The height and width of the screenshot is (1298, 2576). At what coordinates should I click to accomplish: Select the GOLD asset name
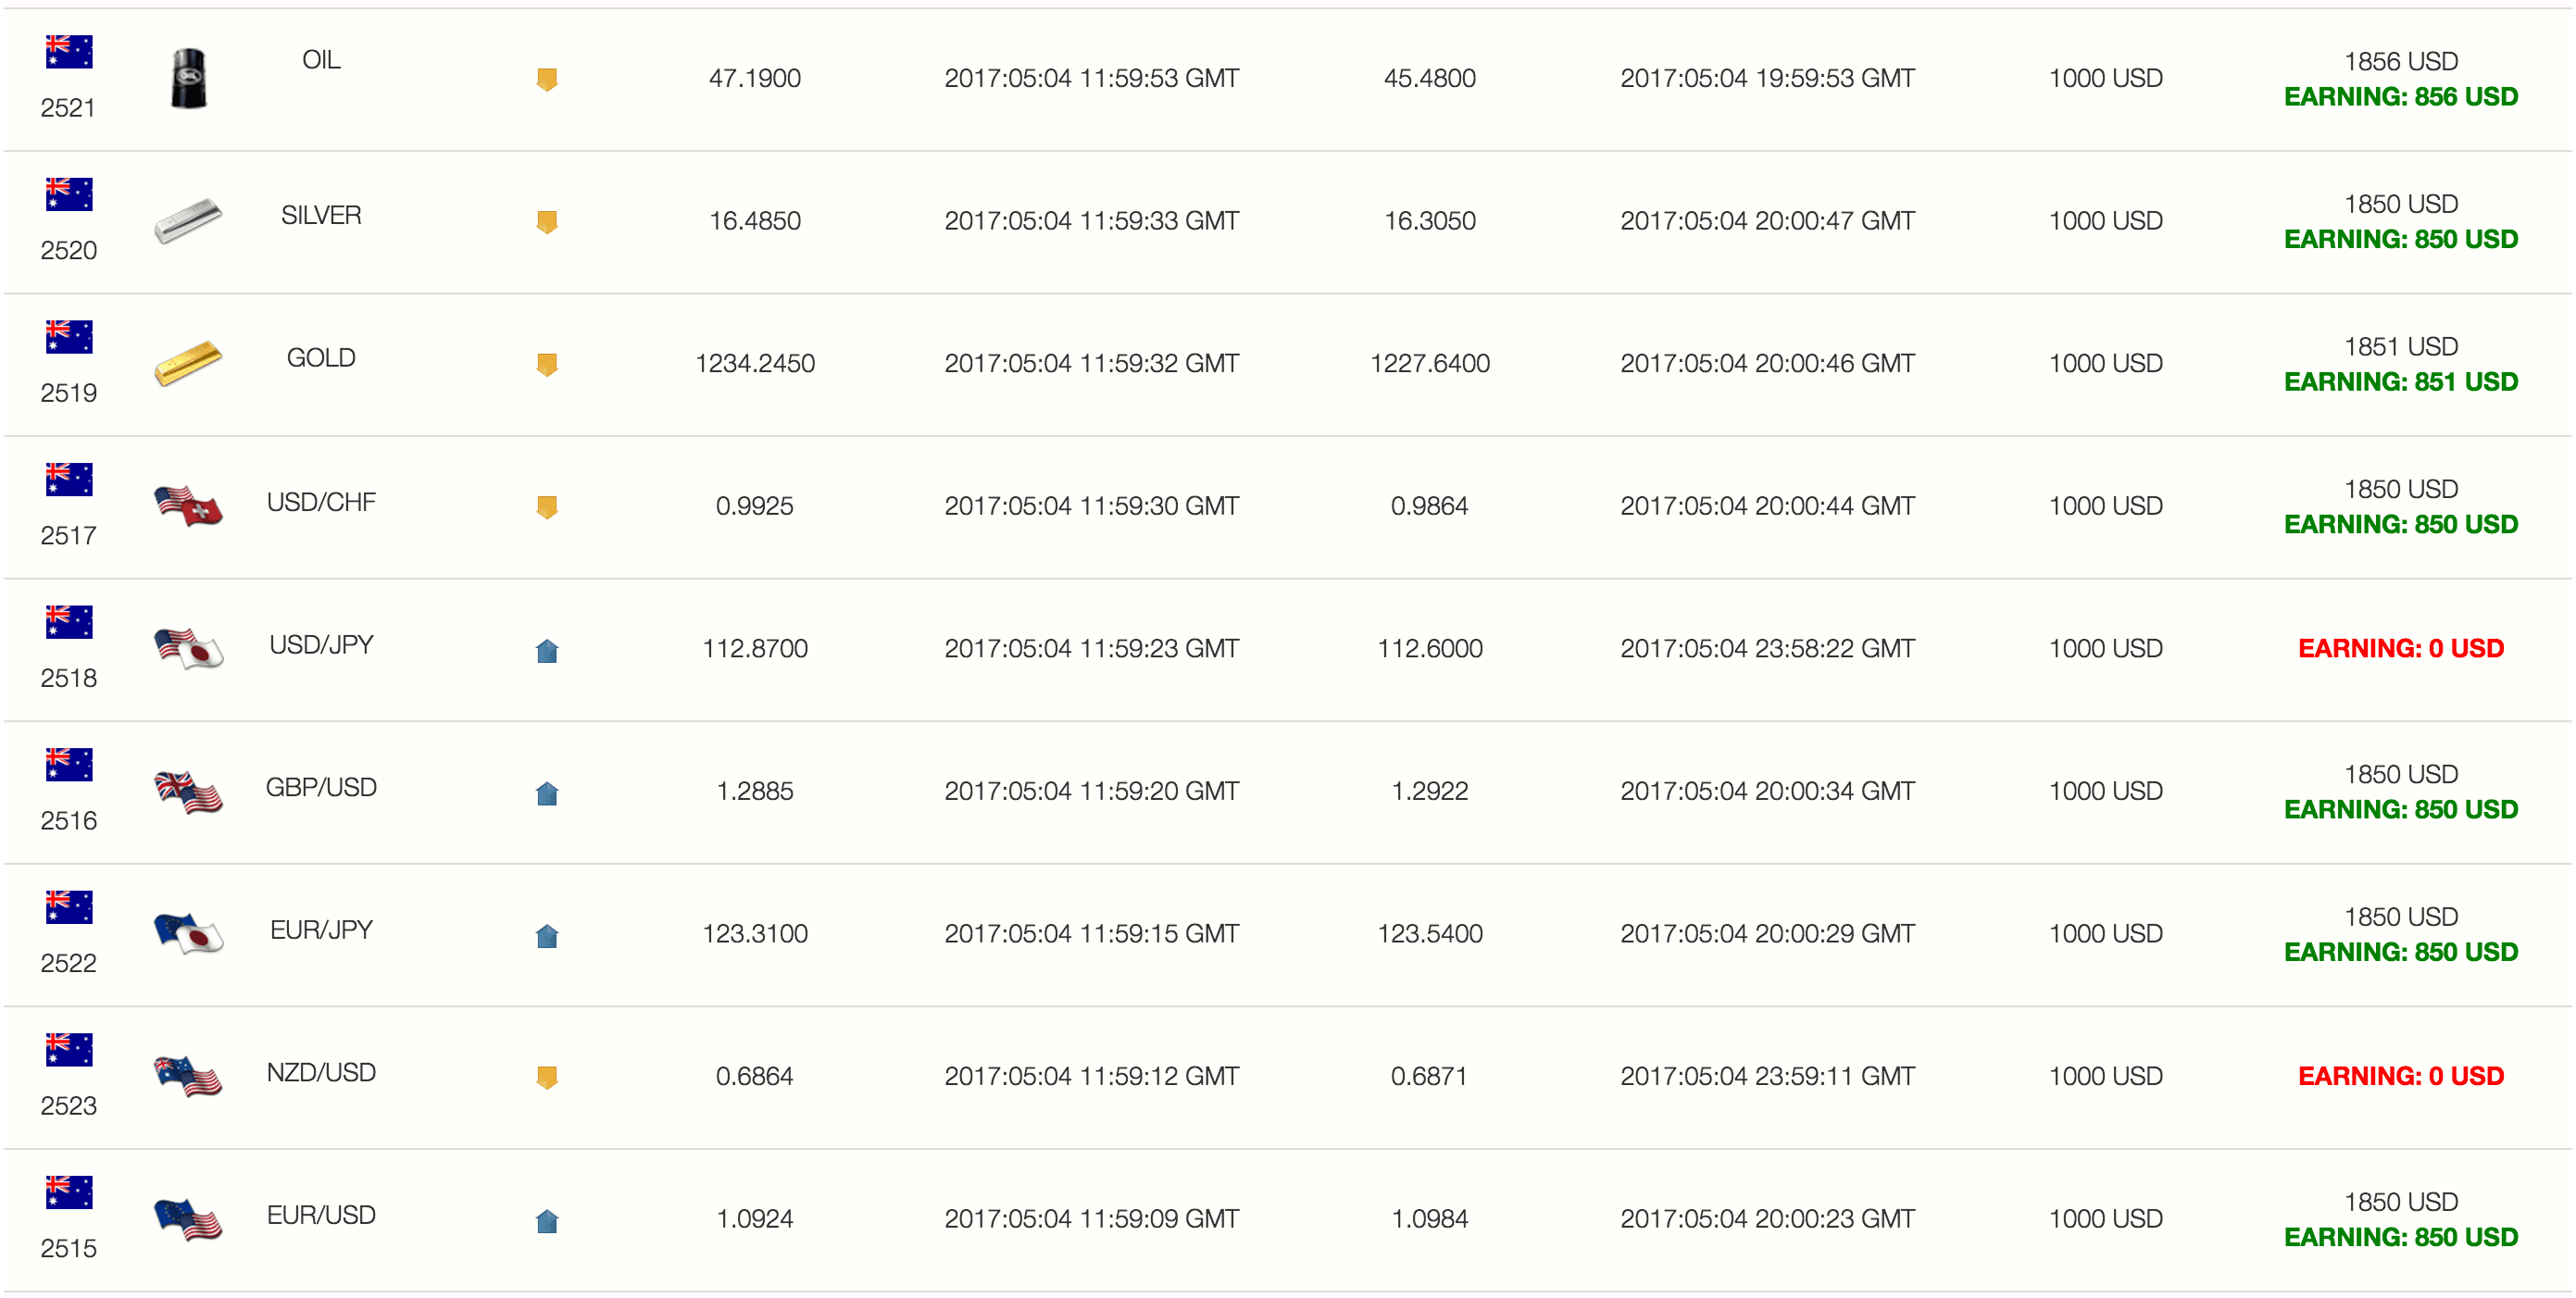coord(321,358)
